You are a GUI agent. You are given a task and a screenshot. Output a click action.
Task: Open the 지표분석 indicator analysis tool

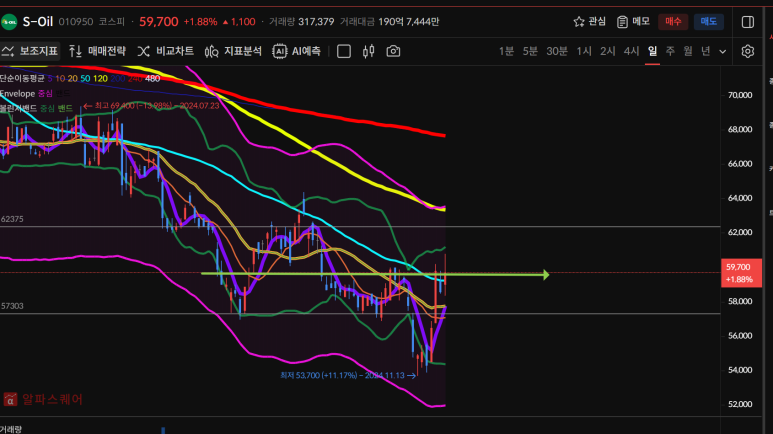click(233, 51)
